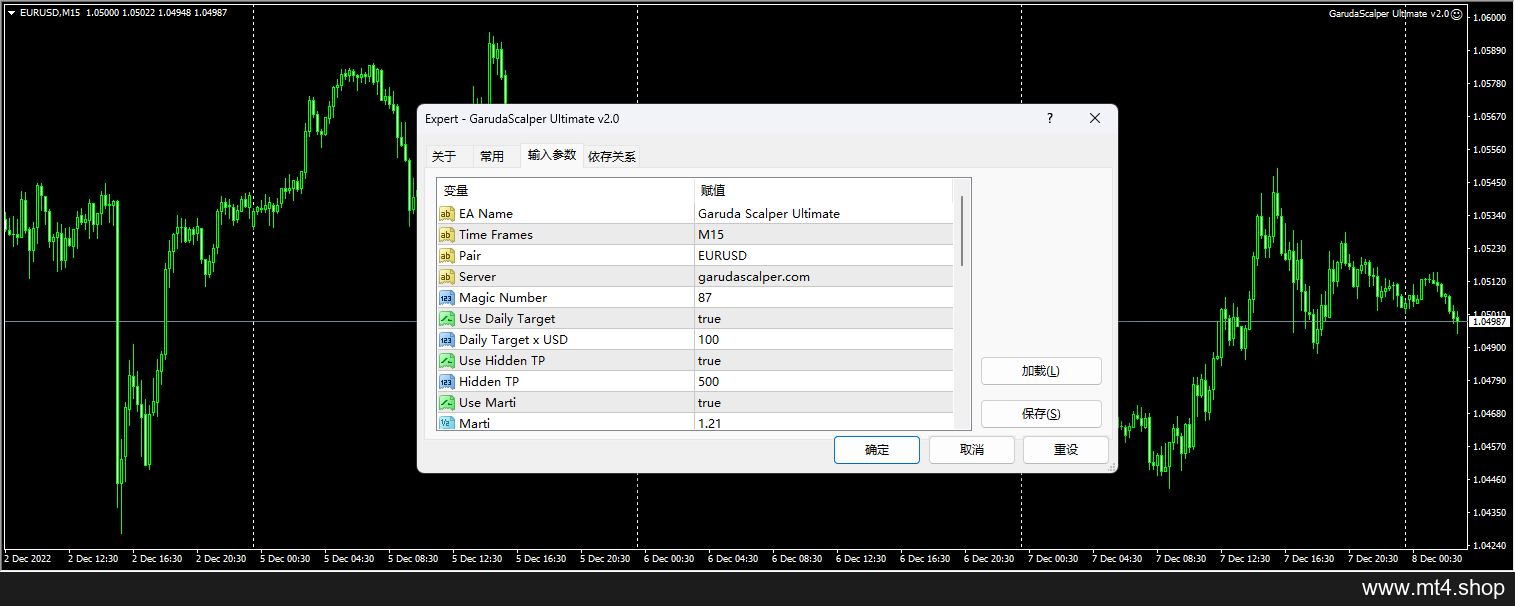Click the string icon beside EA Name

(x=447, y=214)
